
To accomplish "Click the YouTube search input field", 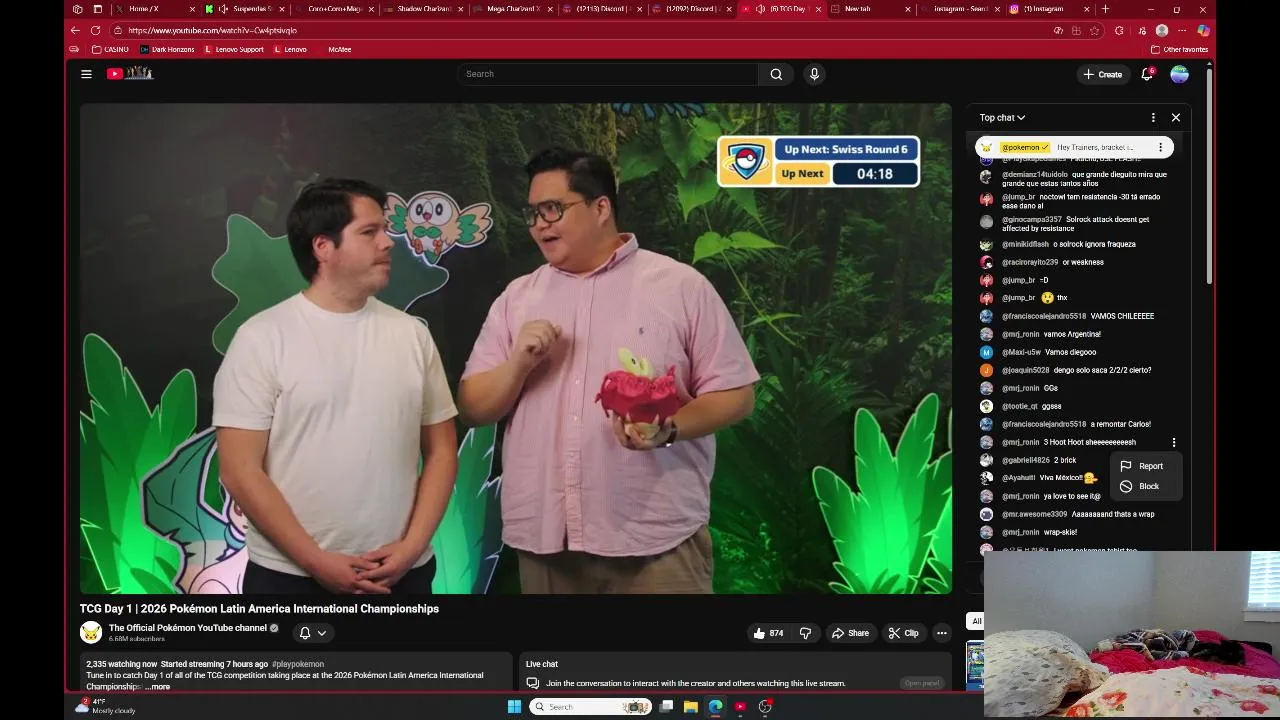I will (x=608, y=74).
